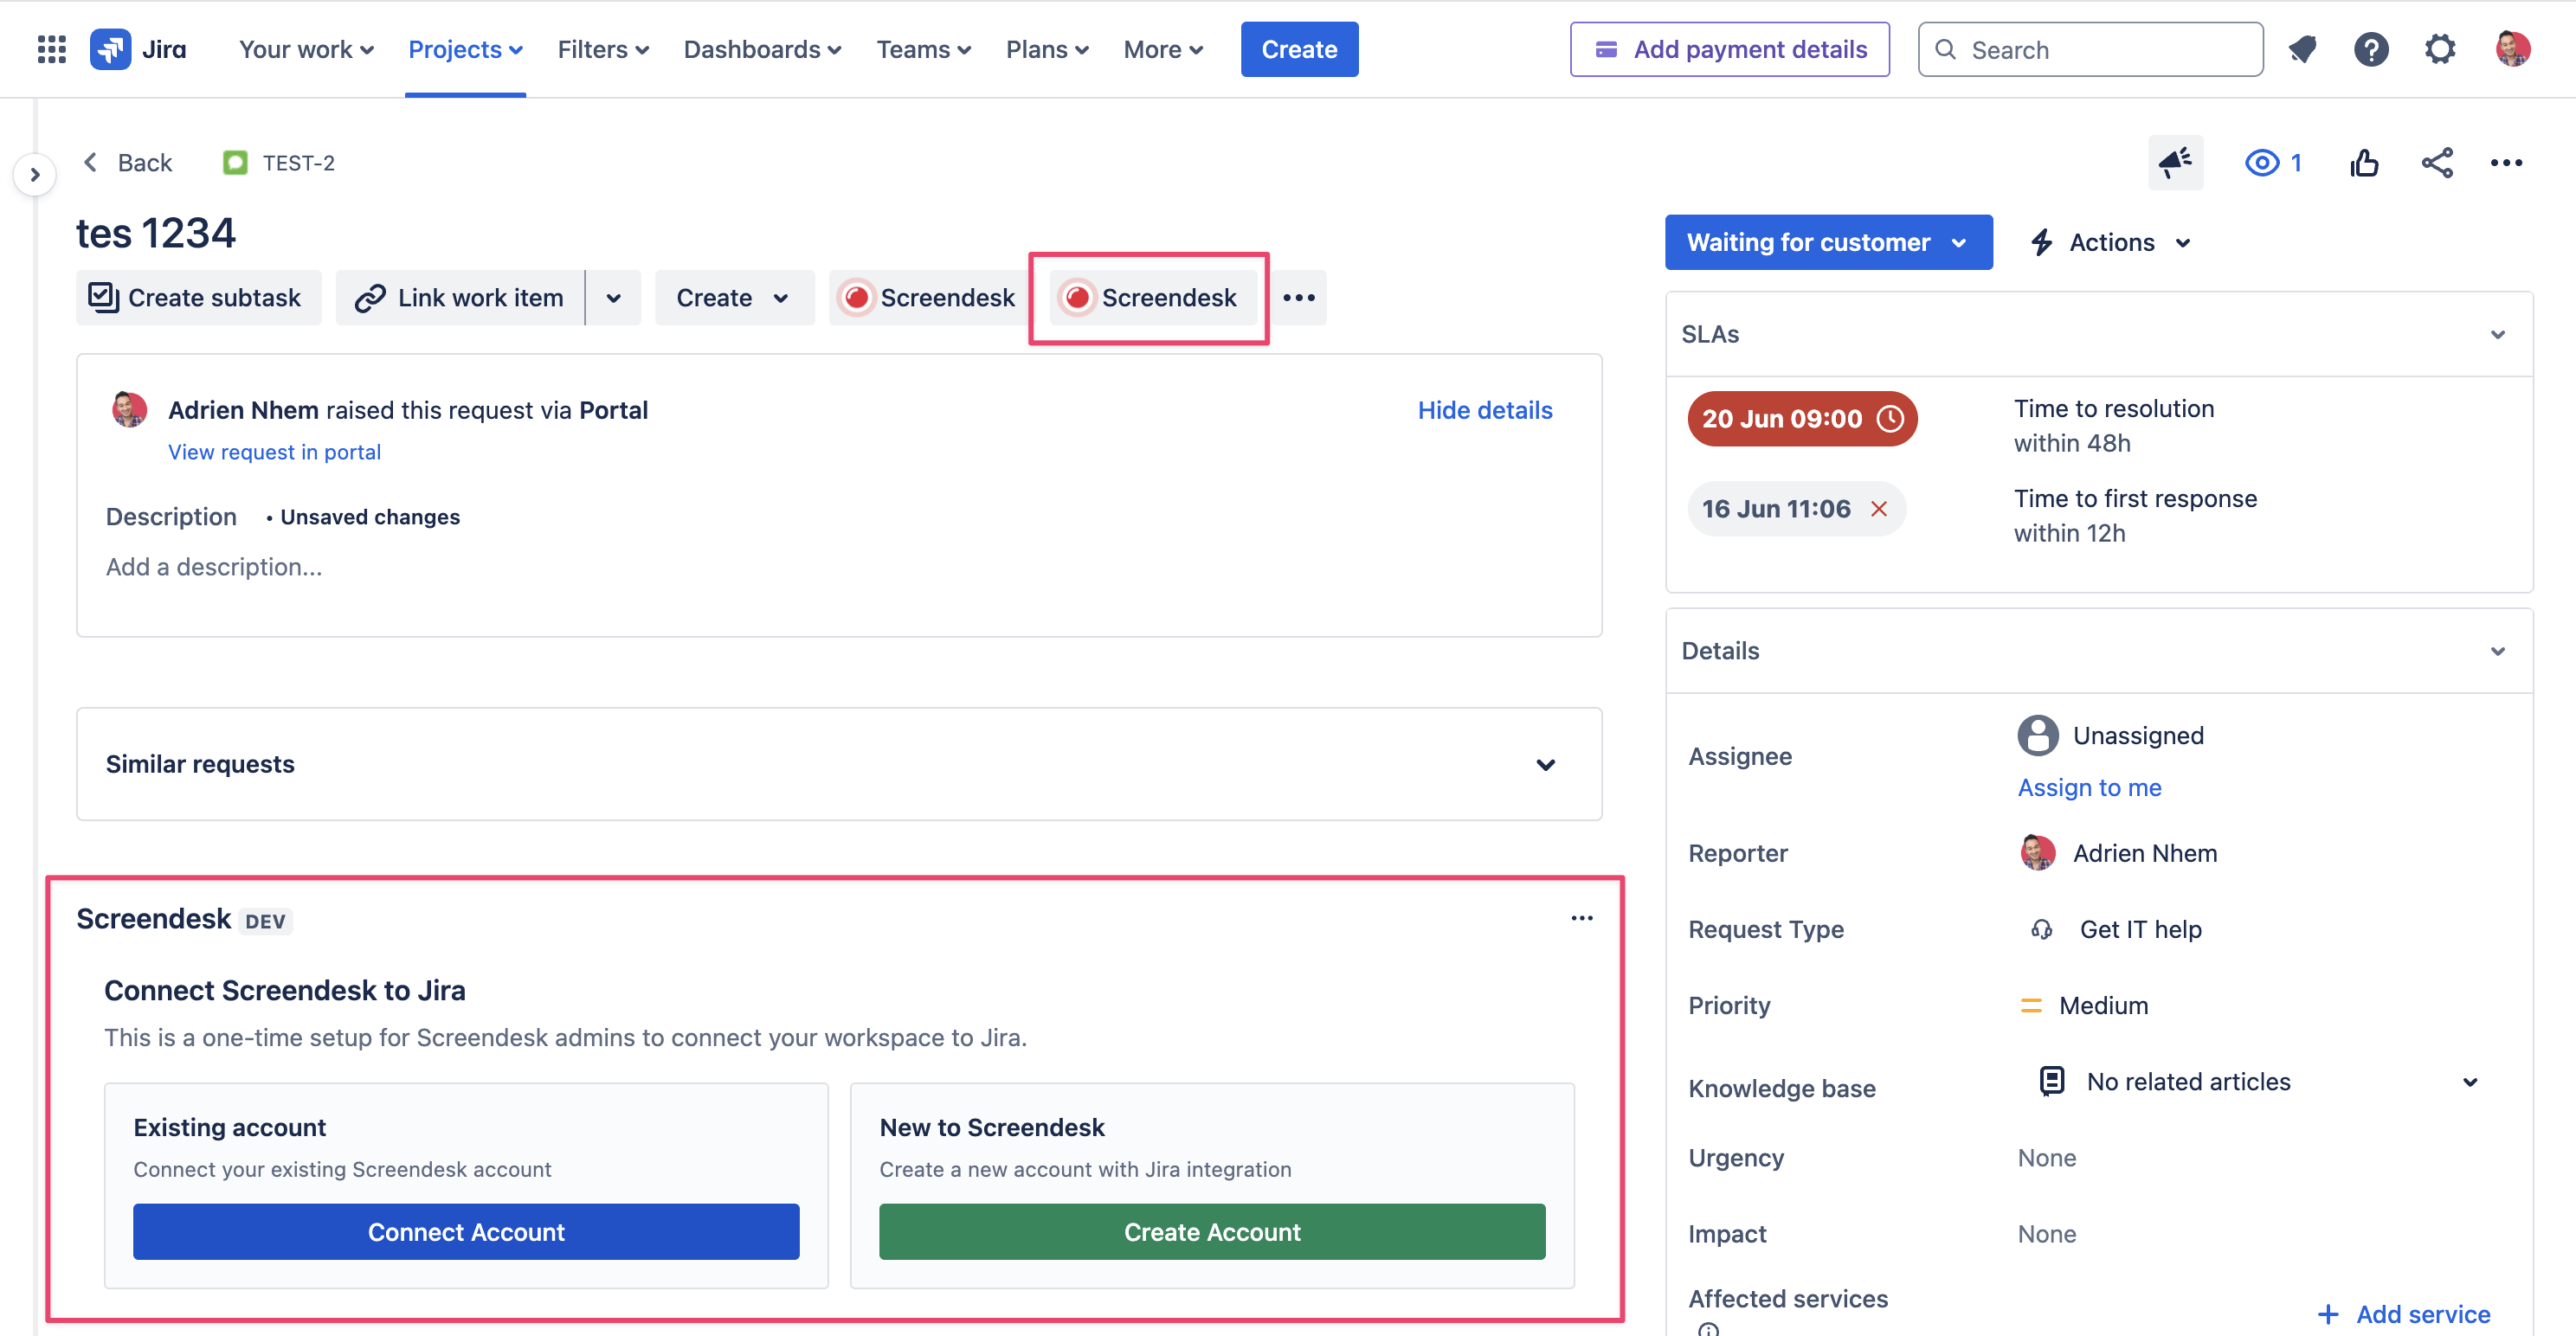
Task: Open the settings gear icon
Action: pos(2440,49)
